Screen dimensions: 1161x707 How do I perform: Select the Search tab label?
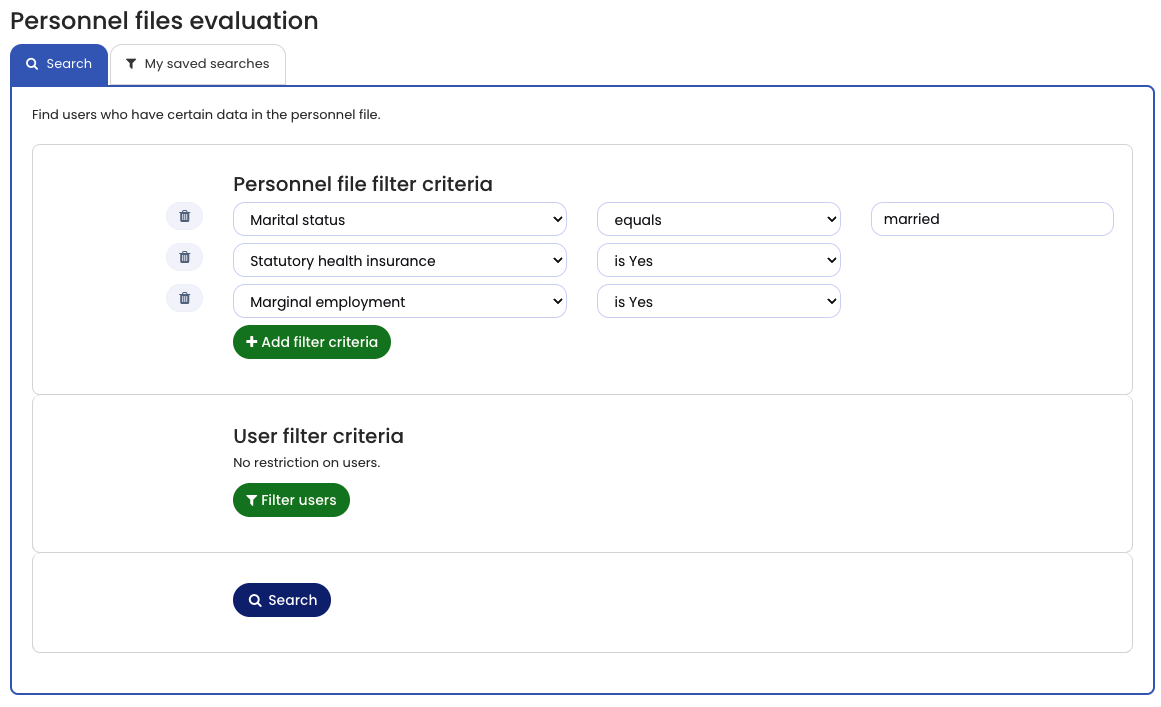point(69,64)
